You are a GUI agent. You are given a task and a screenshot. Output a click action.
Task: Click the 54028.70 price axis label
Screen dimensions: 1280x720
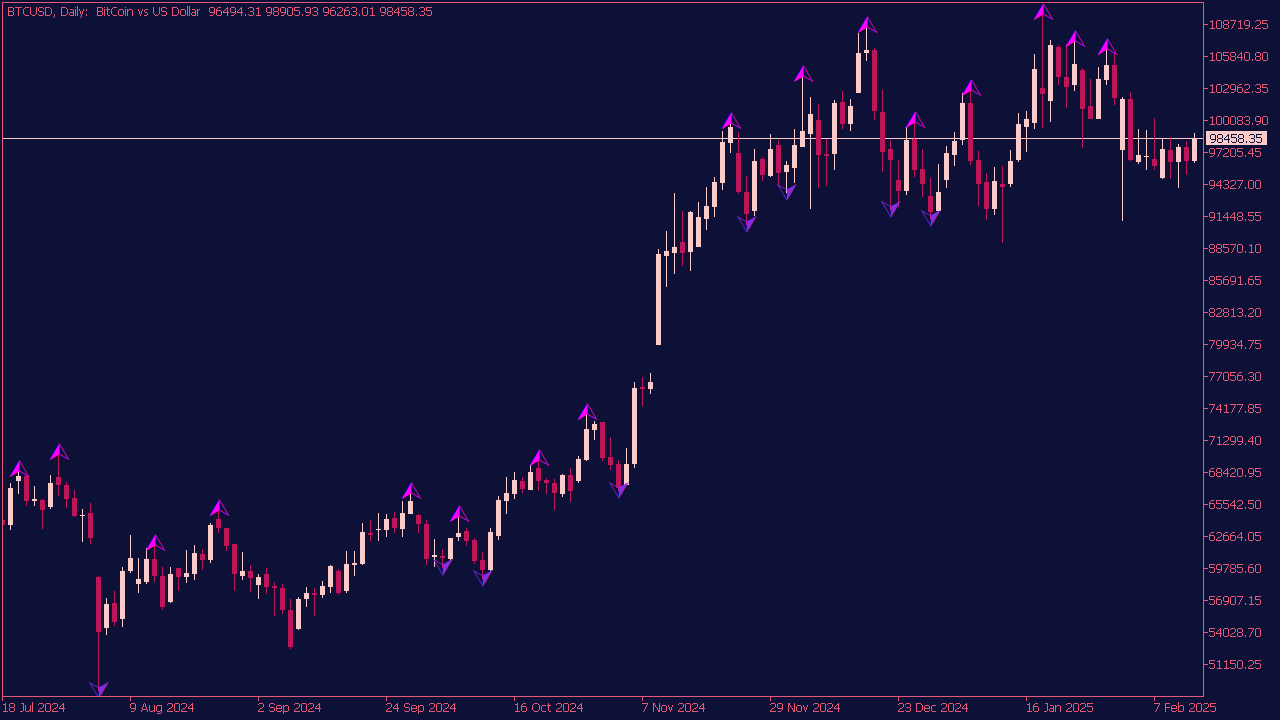[x=1237, y=632]
